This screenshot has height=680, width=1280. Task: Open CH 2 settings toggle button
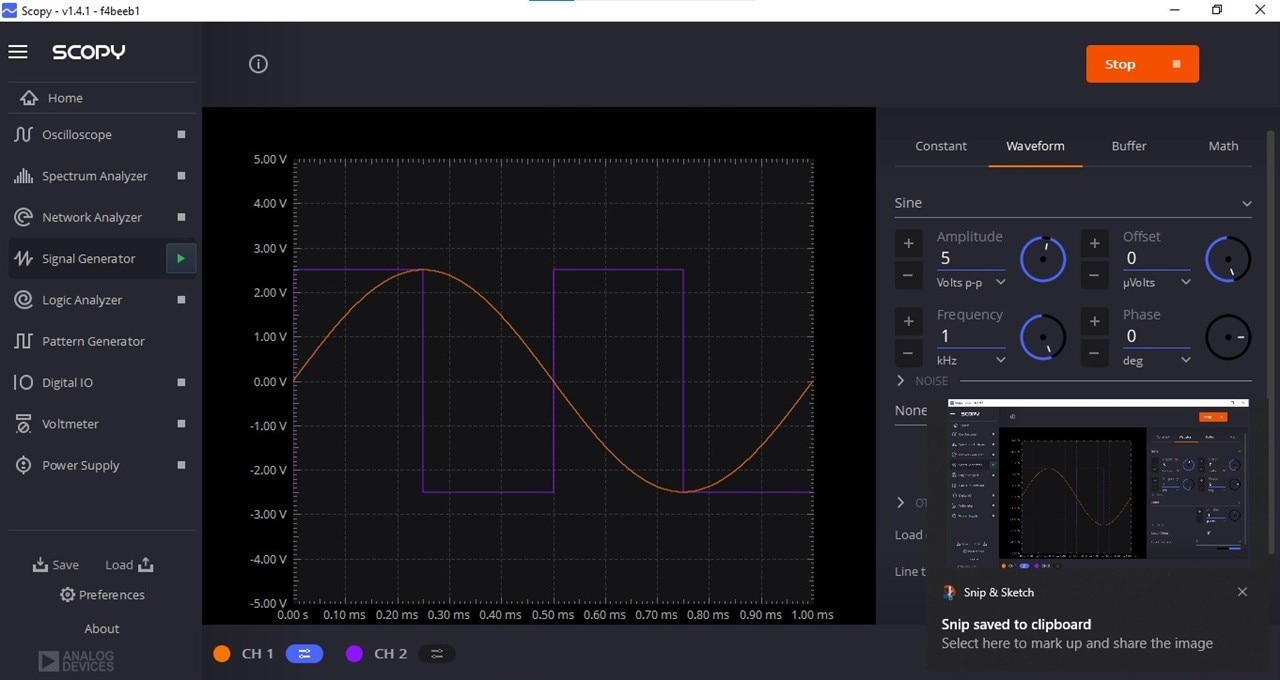coord(437,653)
